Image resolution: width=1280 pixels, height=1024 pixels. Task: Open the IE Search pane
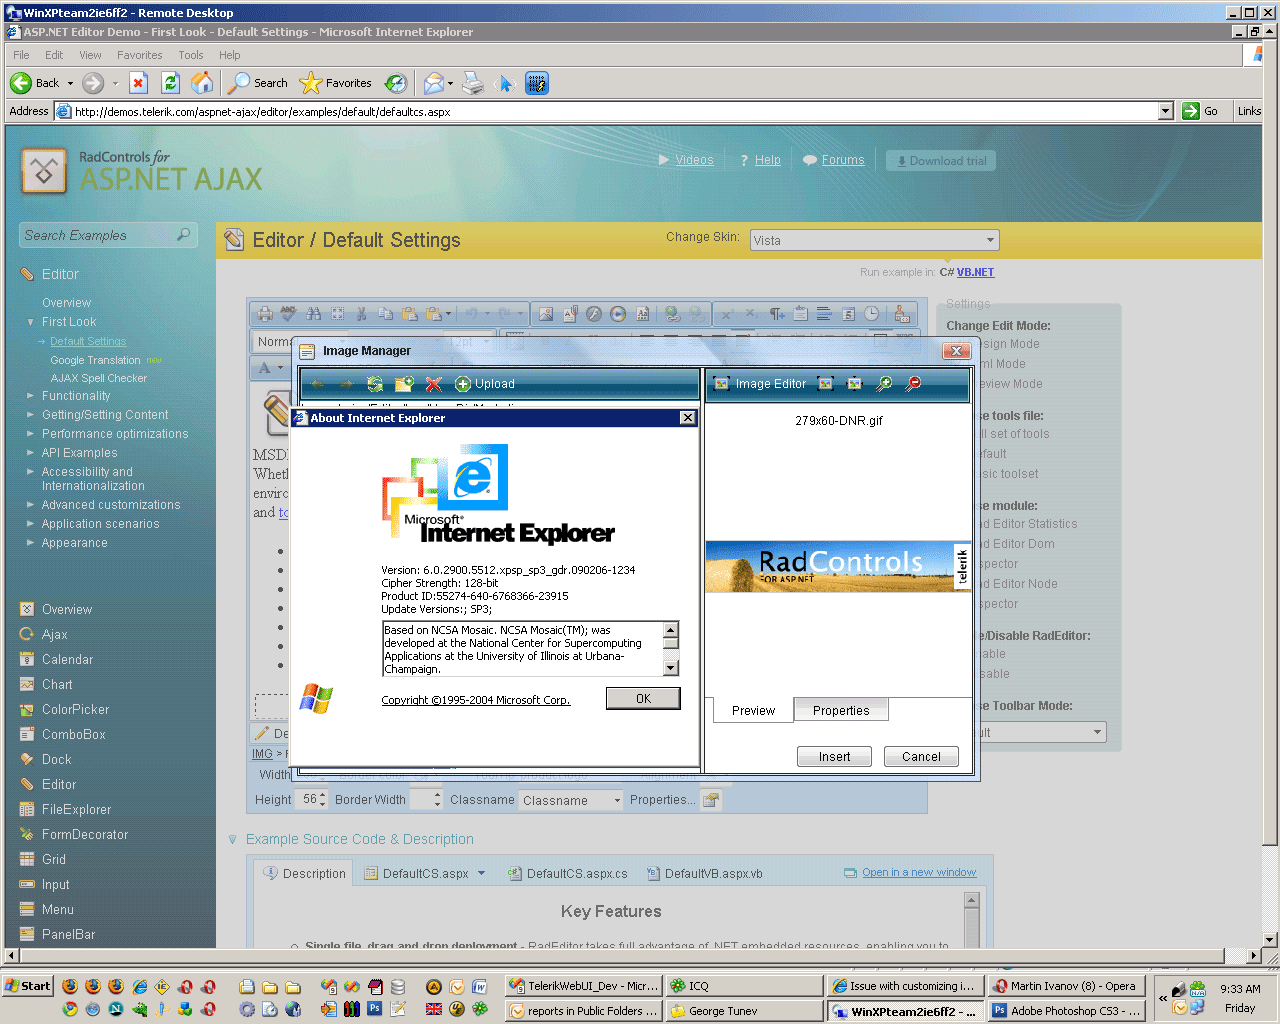258,83
